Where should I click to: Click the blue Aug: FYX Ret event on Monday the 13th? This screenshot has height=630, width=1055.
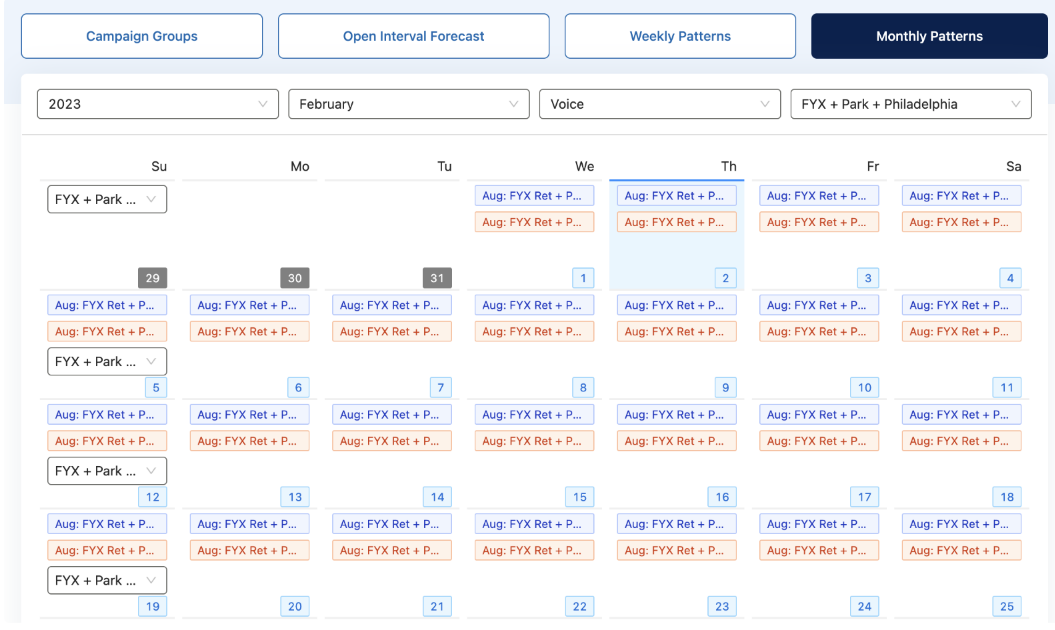click(249, 523)
